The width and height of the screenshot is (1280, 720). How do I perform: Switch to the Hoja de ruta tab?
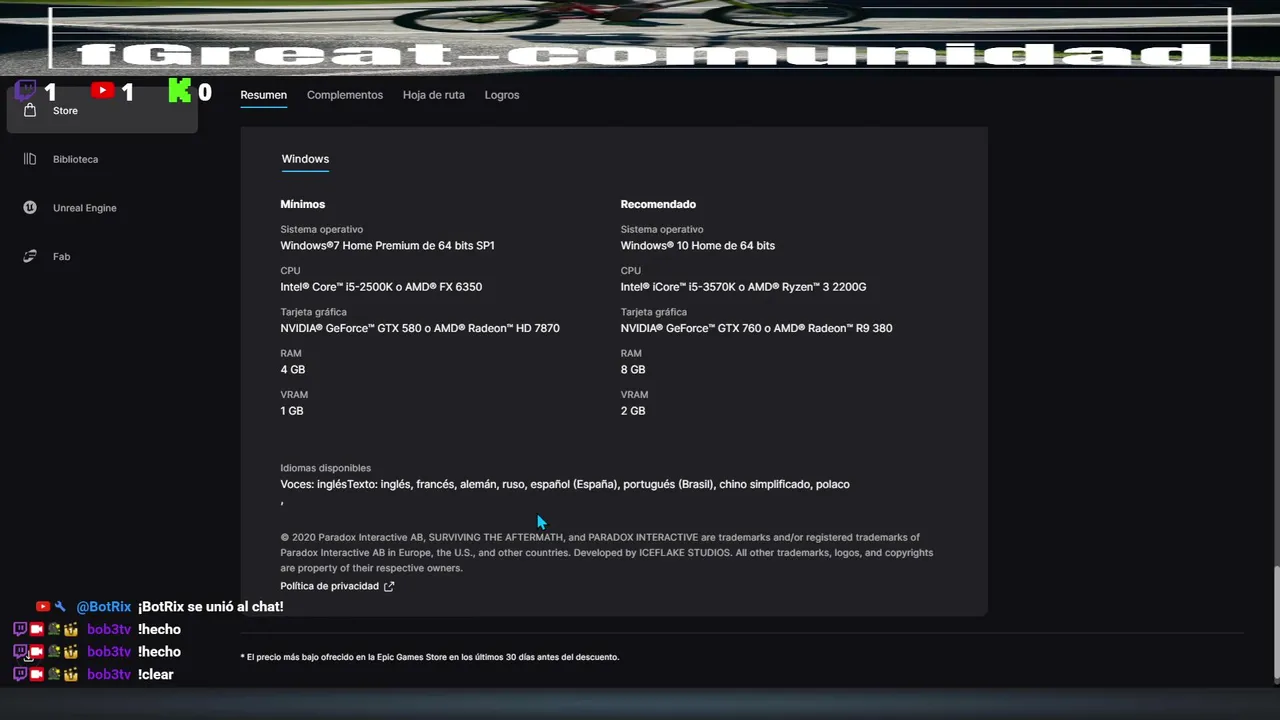pos(433,95)
